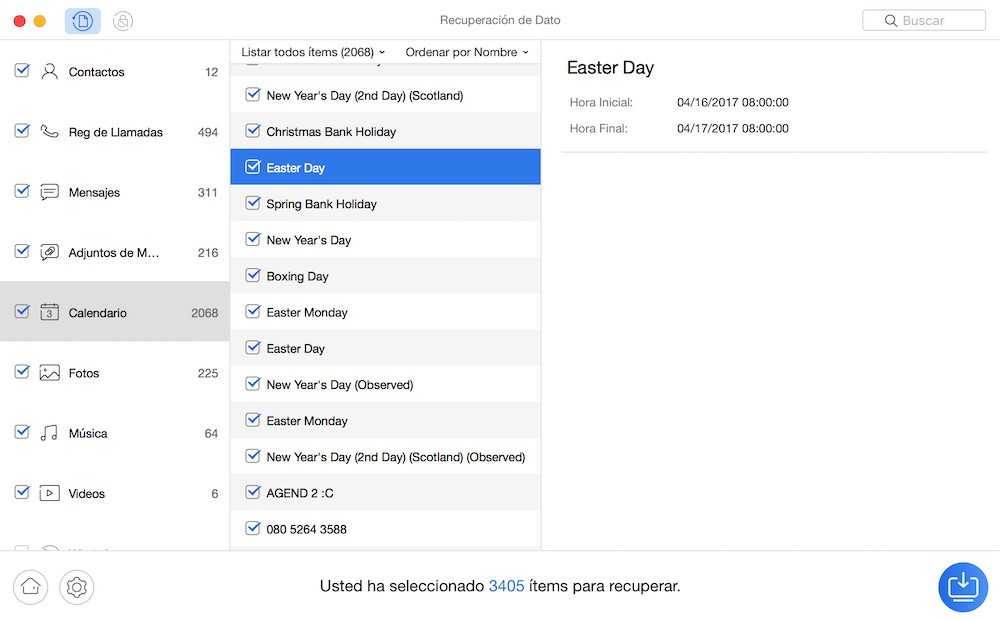This screenshot has width=1000, height=620.
Task: Expand the Ordenar por Nombre dropdown
Action: tap(466, 52)
